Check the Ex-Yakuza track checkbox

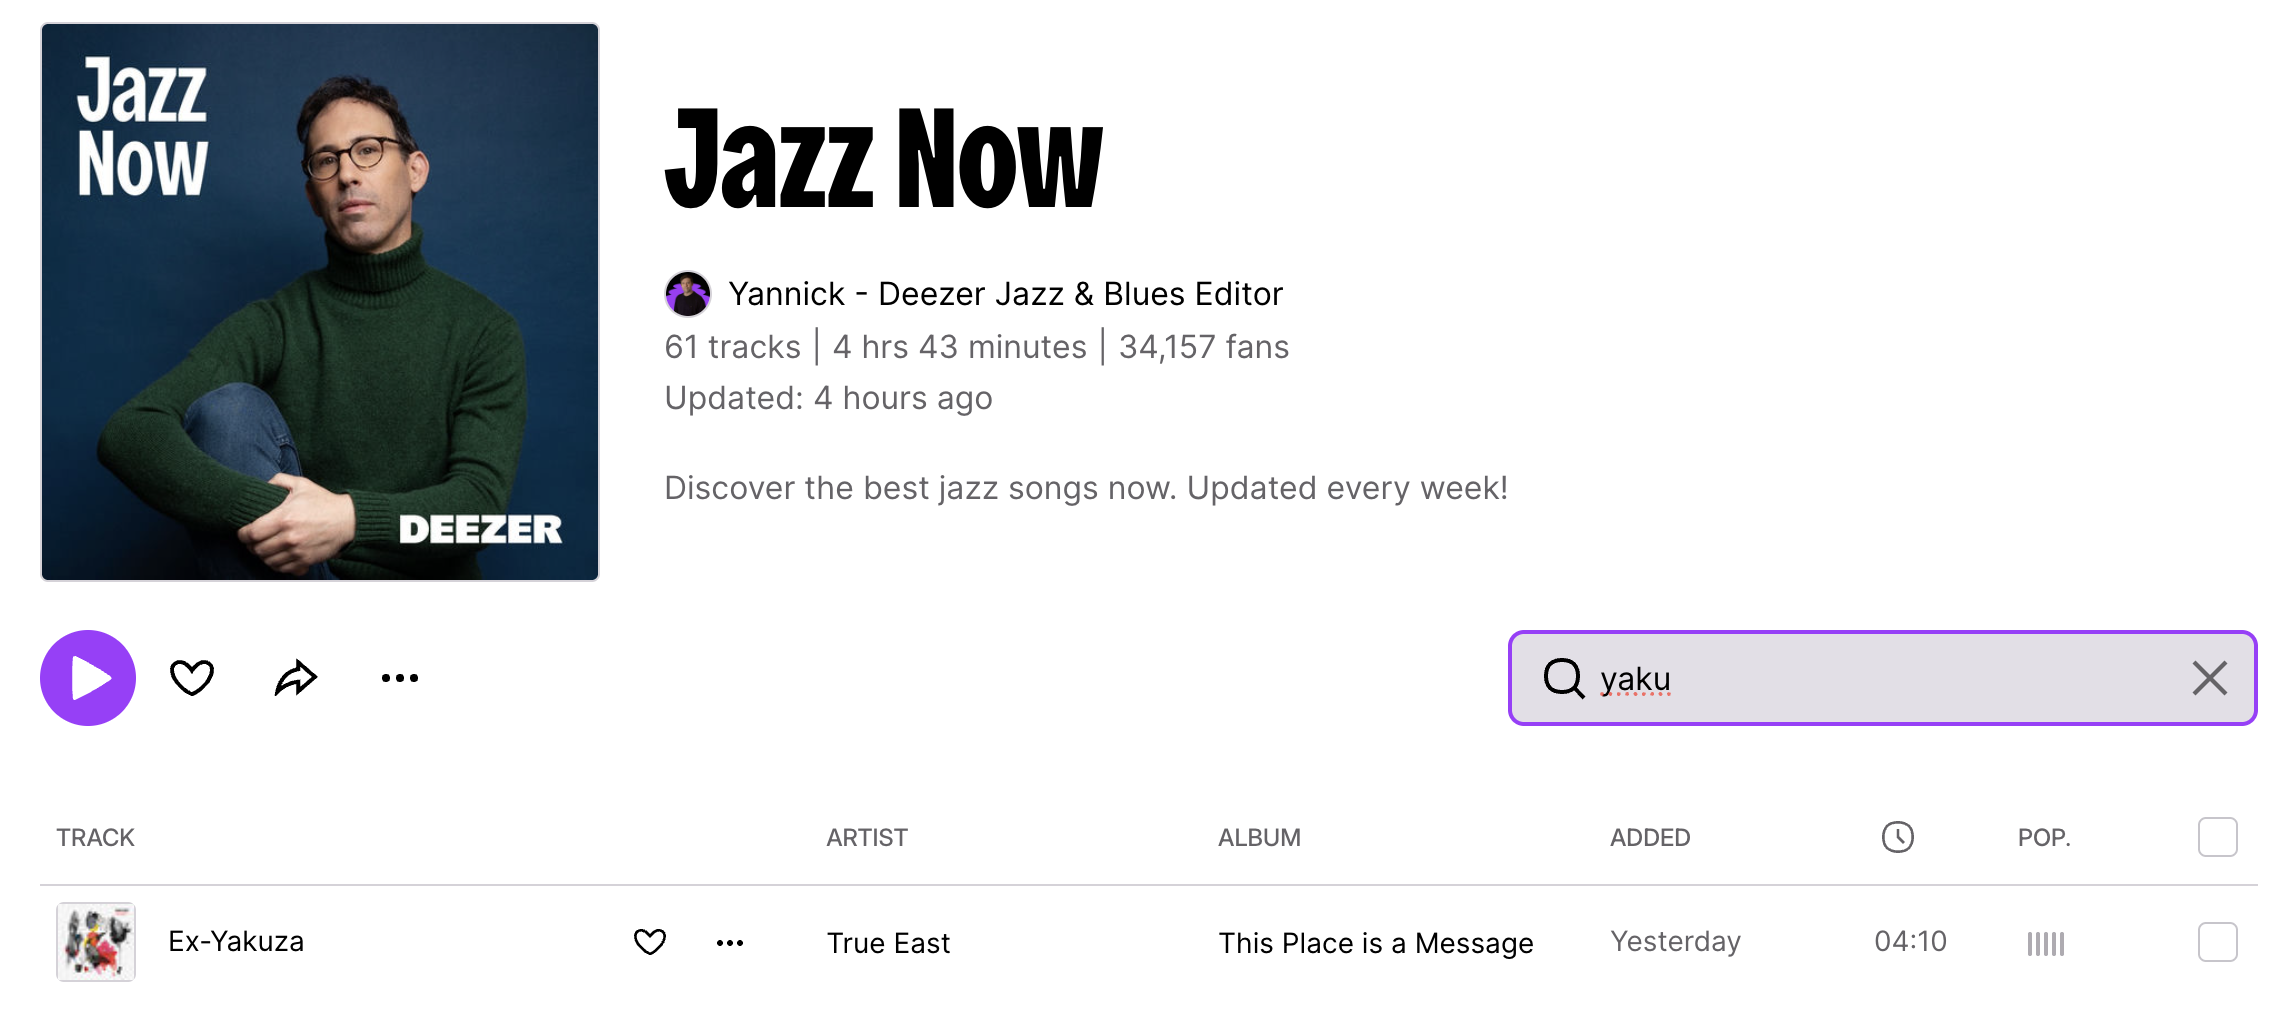[2217, 942]
